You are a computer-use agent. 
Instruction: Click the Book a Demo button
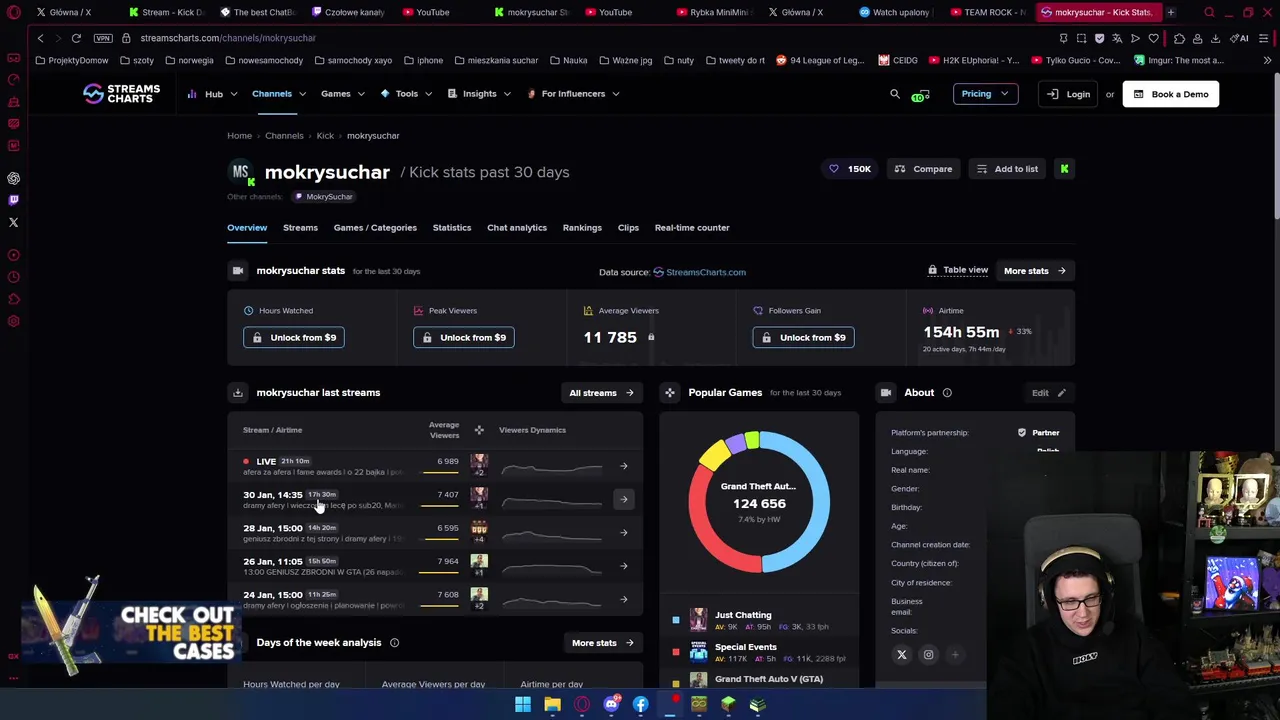tap(1171, 94)
